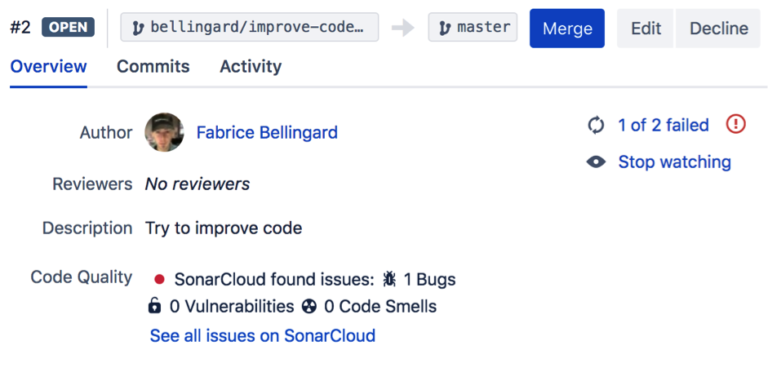Open Fabrice Bellingard's avatar photo
Image resolution: width=768 pixels, height=381 pixels.
coord(165,132)
